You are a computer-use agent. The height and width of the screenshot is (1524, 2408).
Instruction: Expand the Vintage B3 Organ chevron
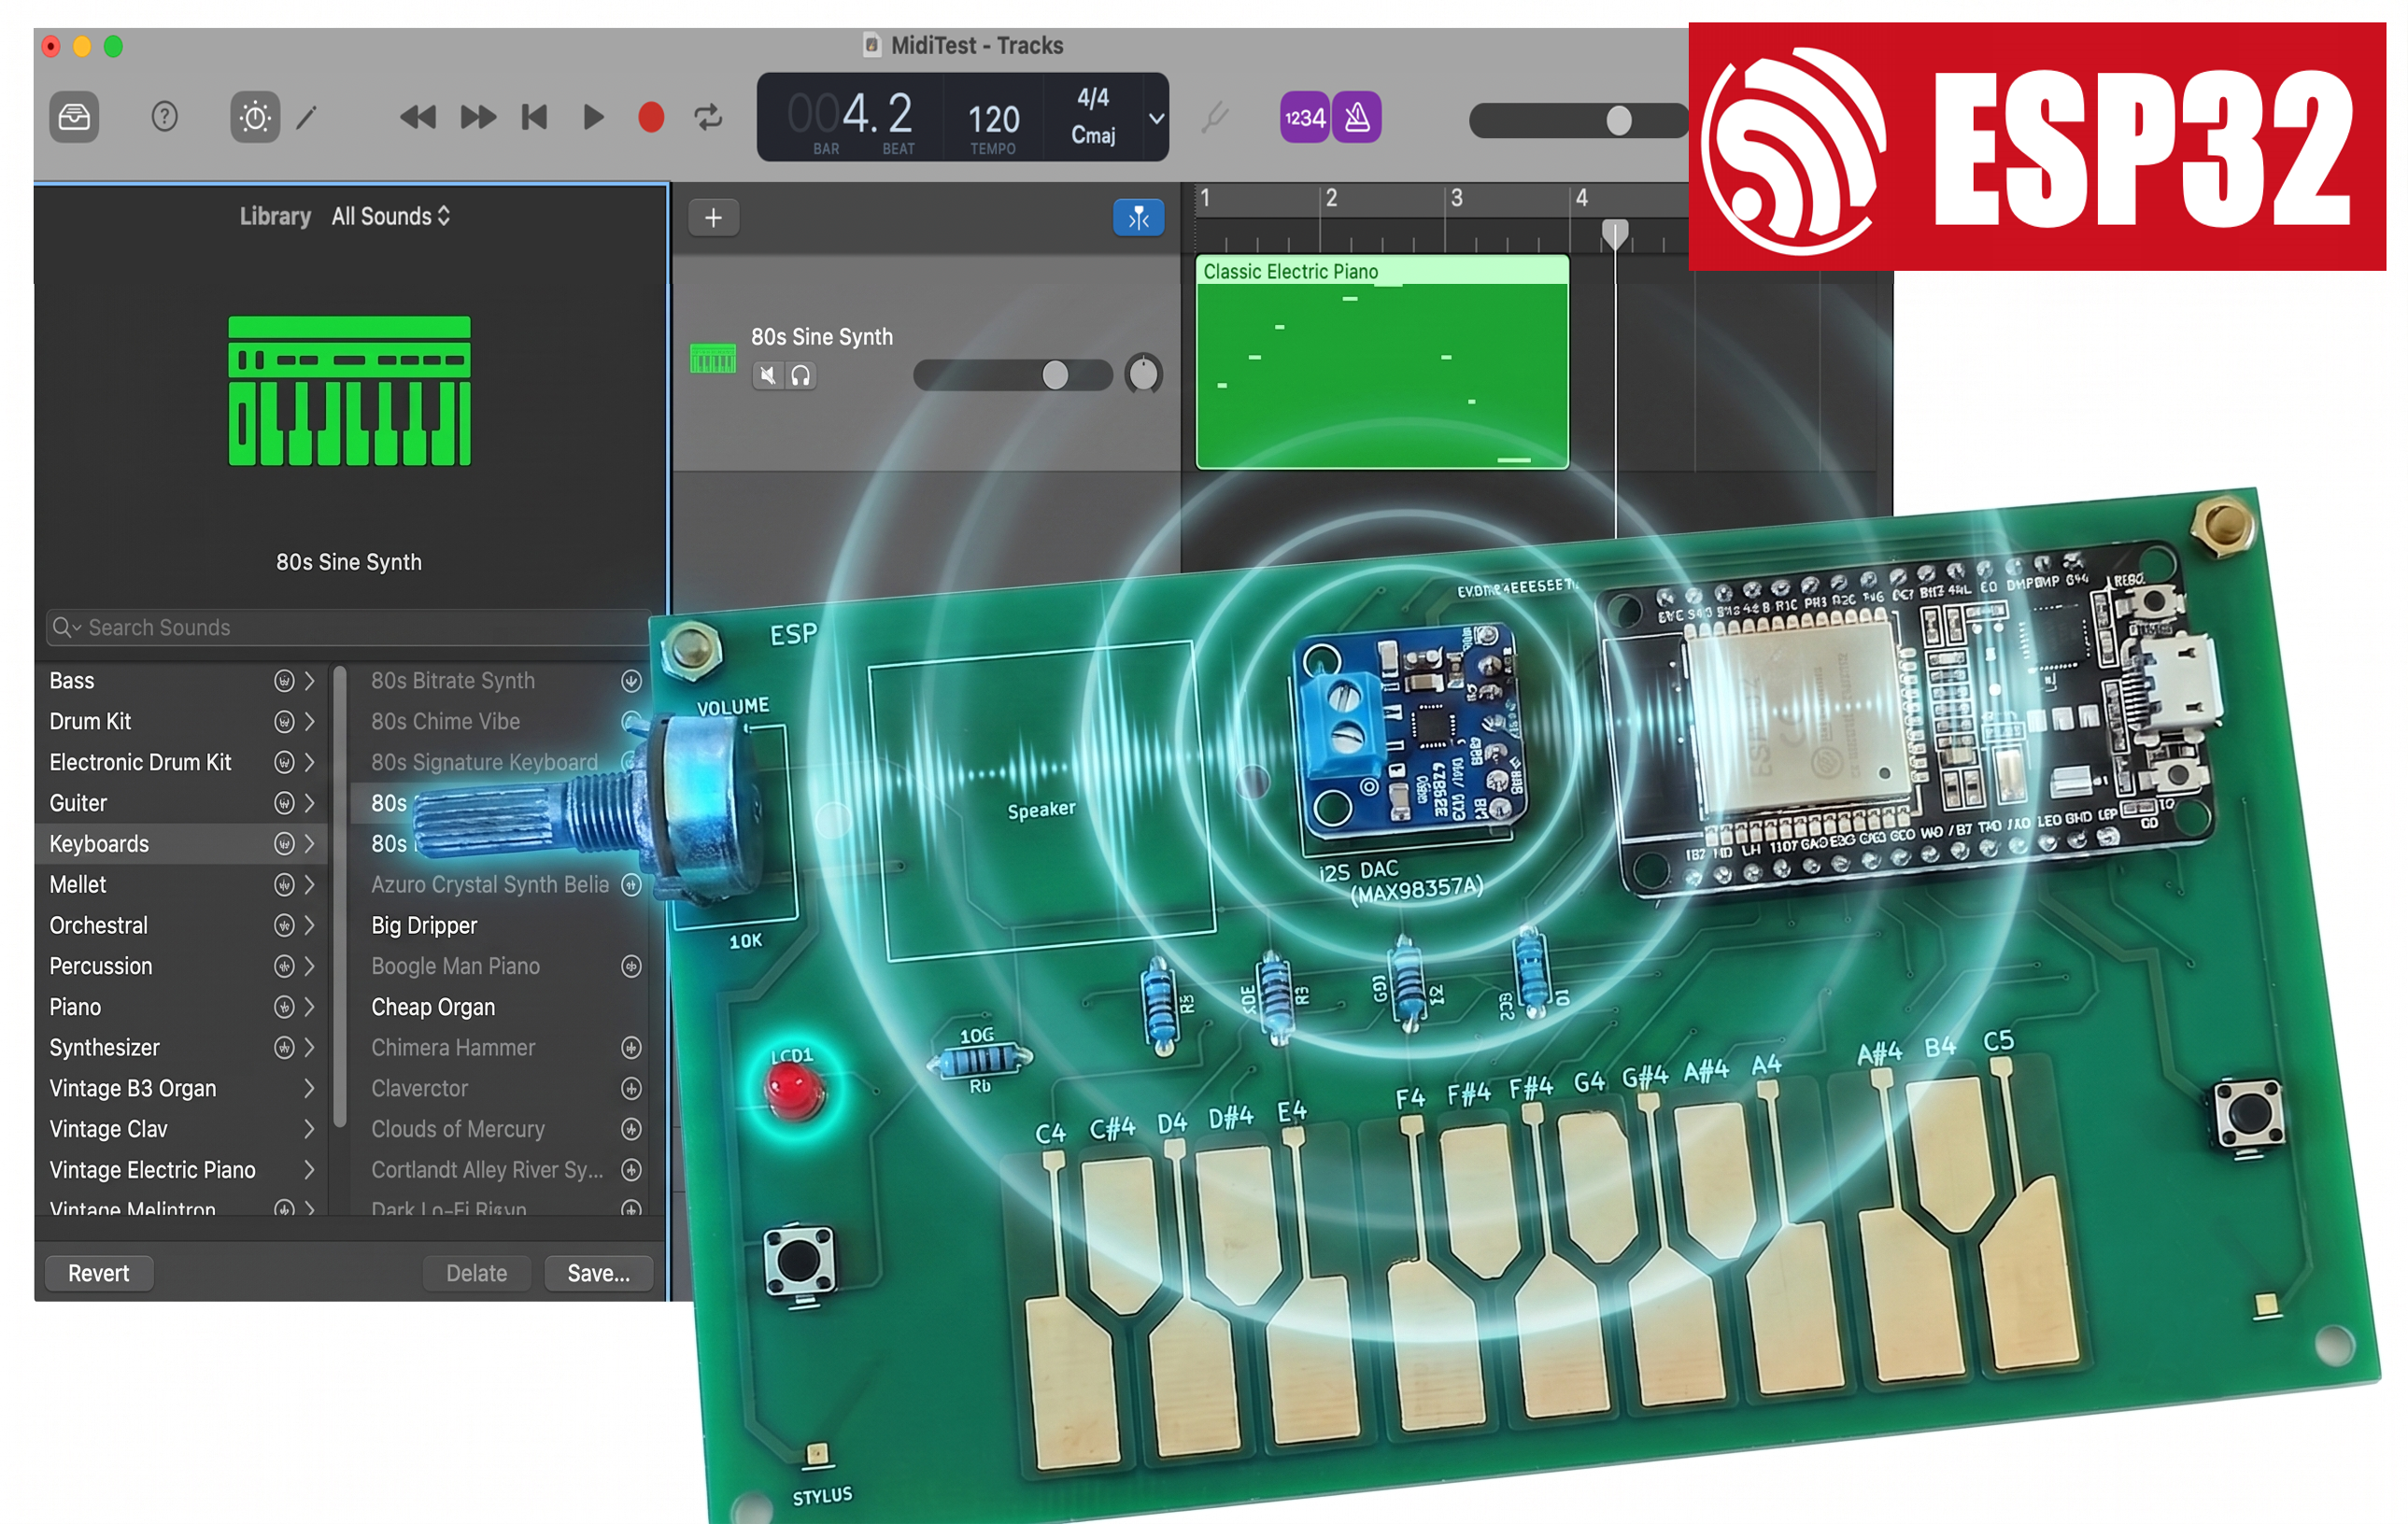(310, 1089)
